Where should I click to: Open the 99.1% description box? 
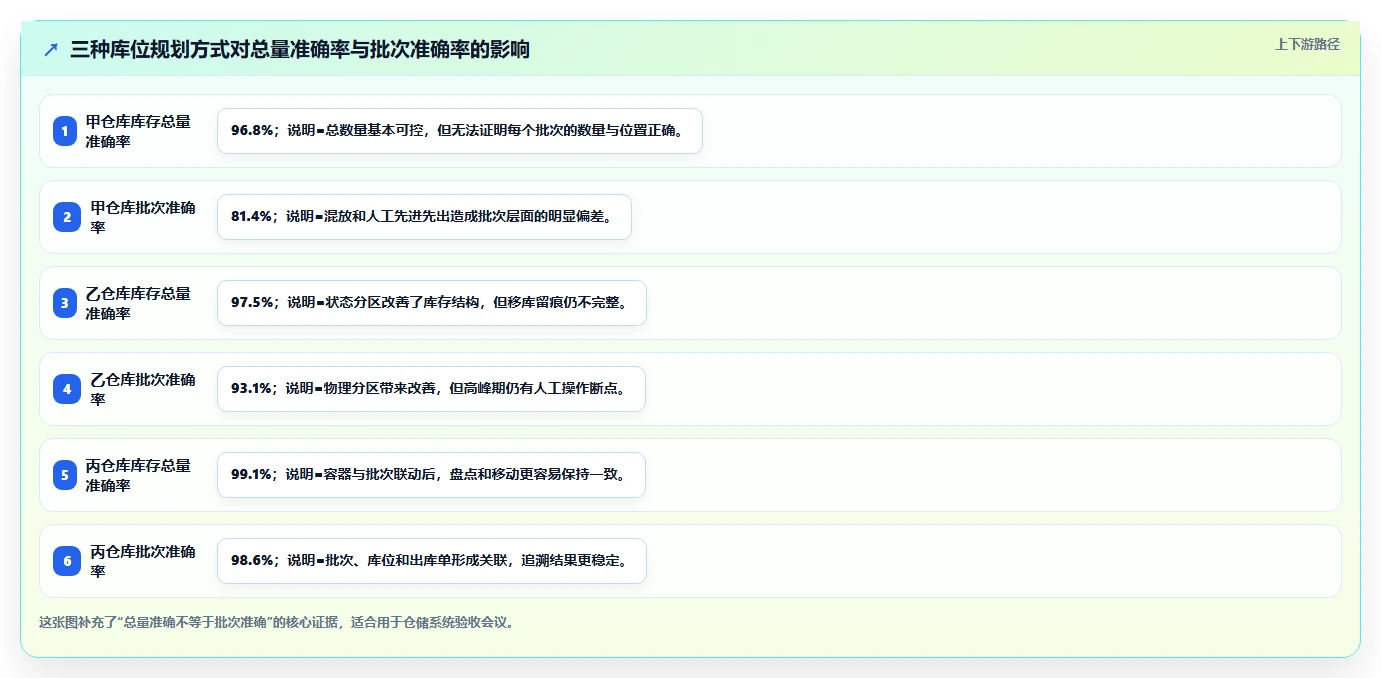[x=431, y=475]
